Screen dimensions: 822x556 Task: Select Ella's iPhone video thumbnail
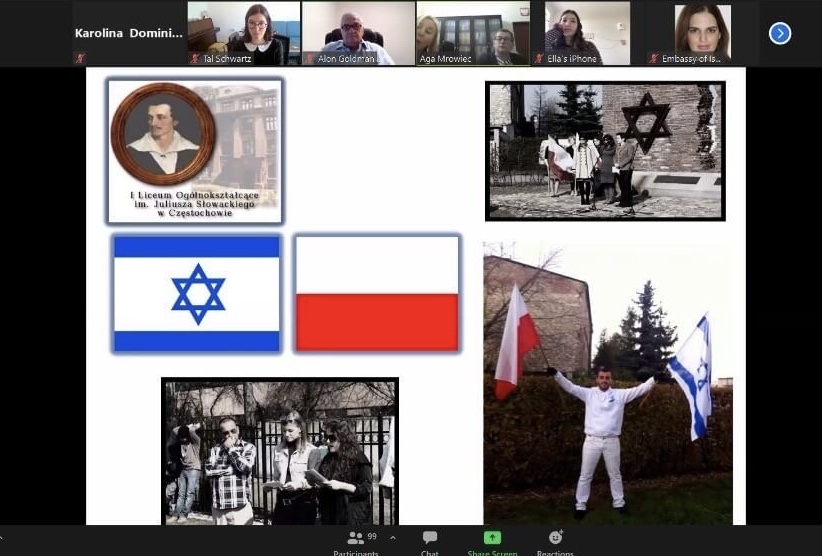point(587,33)
